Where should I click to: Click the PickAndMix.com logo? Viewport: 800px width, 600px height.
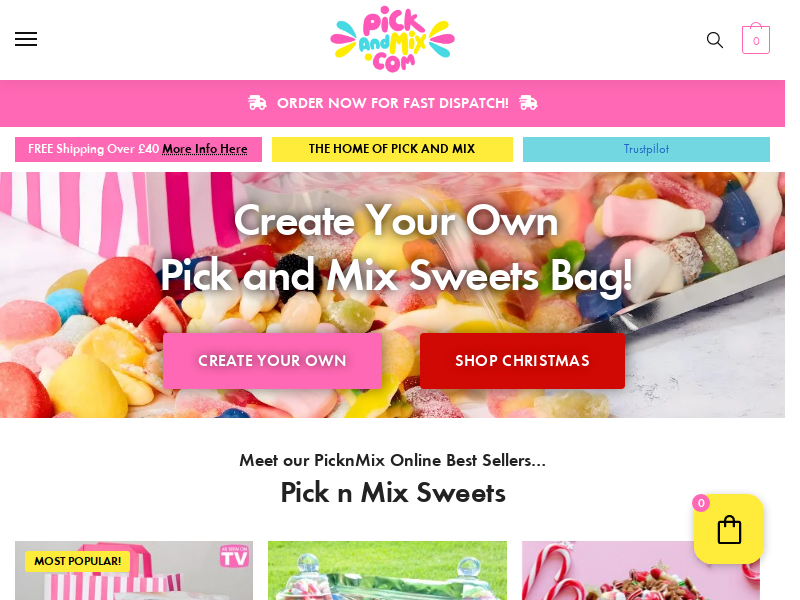point(392,39)
